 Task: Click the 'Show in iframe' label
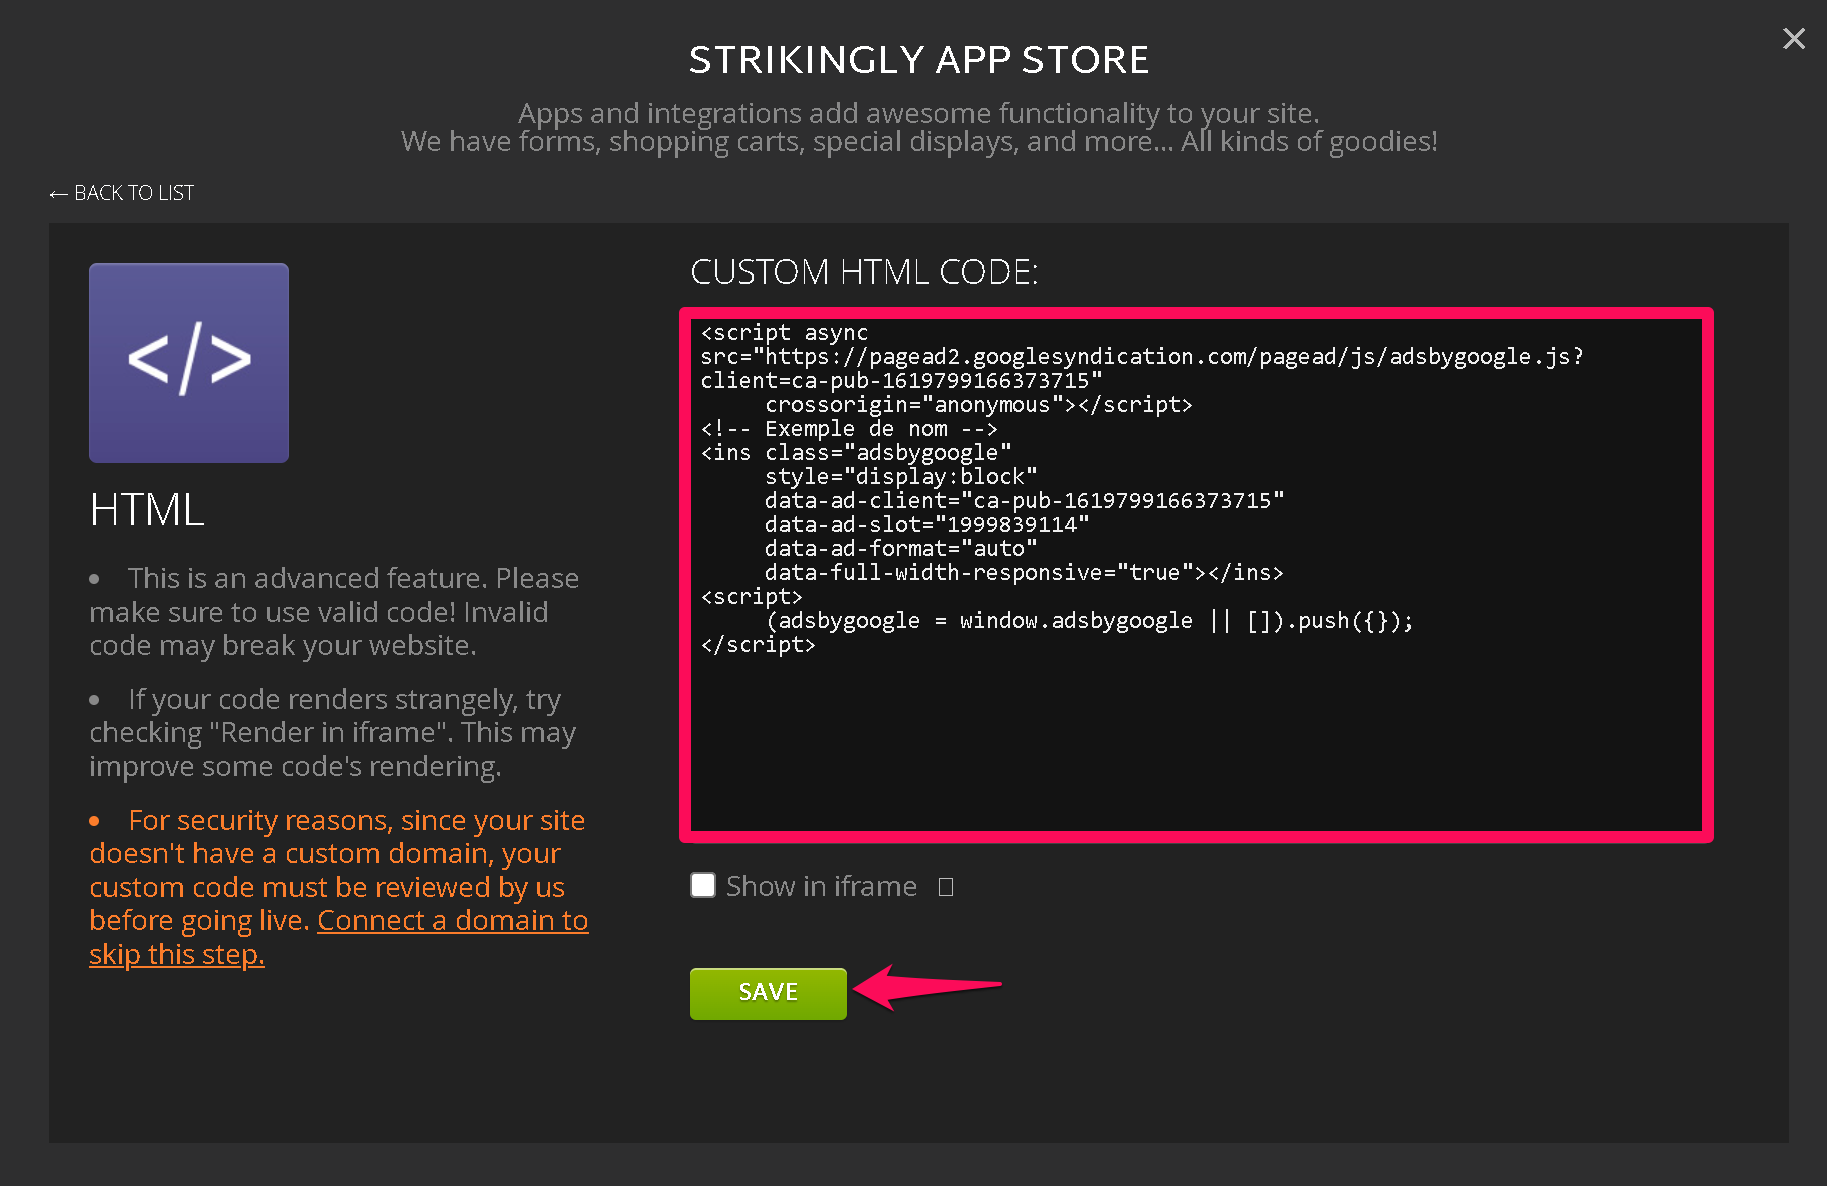tap(821, 886)
